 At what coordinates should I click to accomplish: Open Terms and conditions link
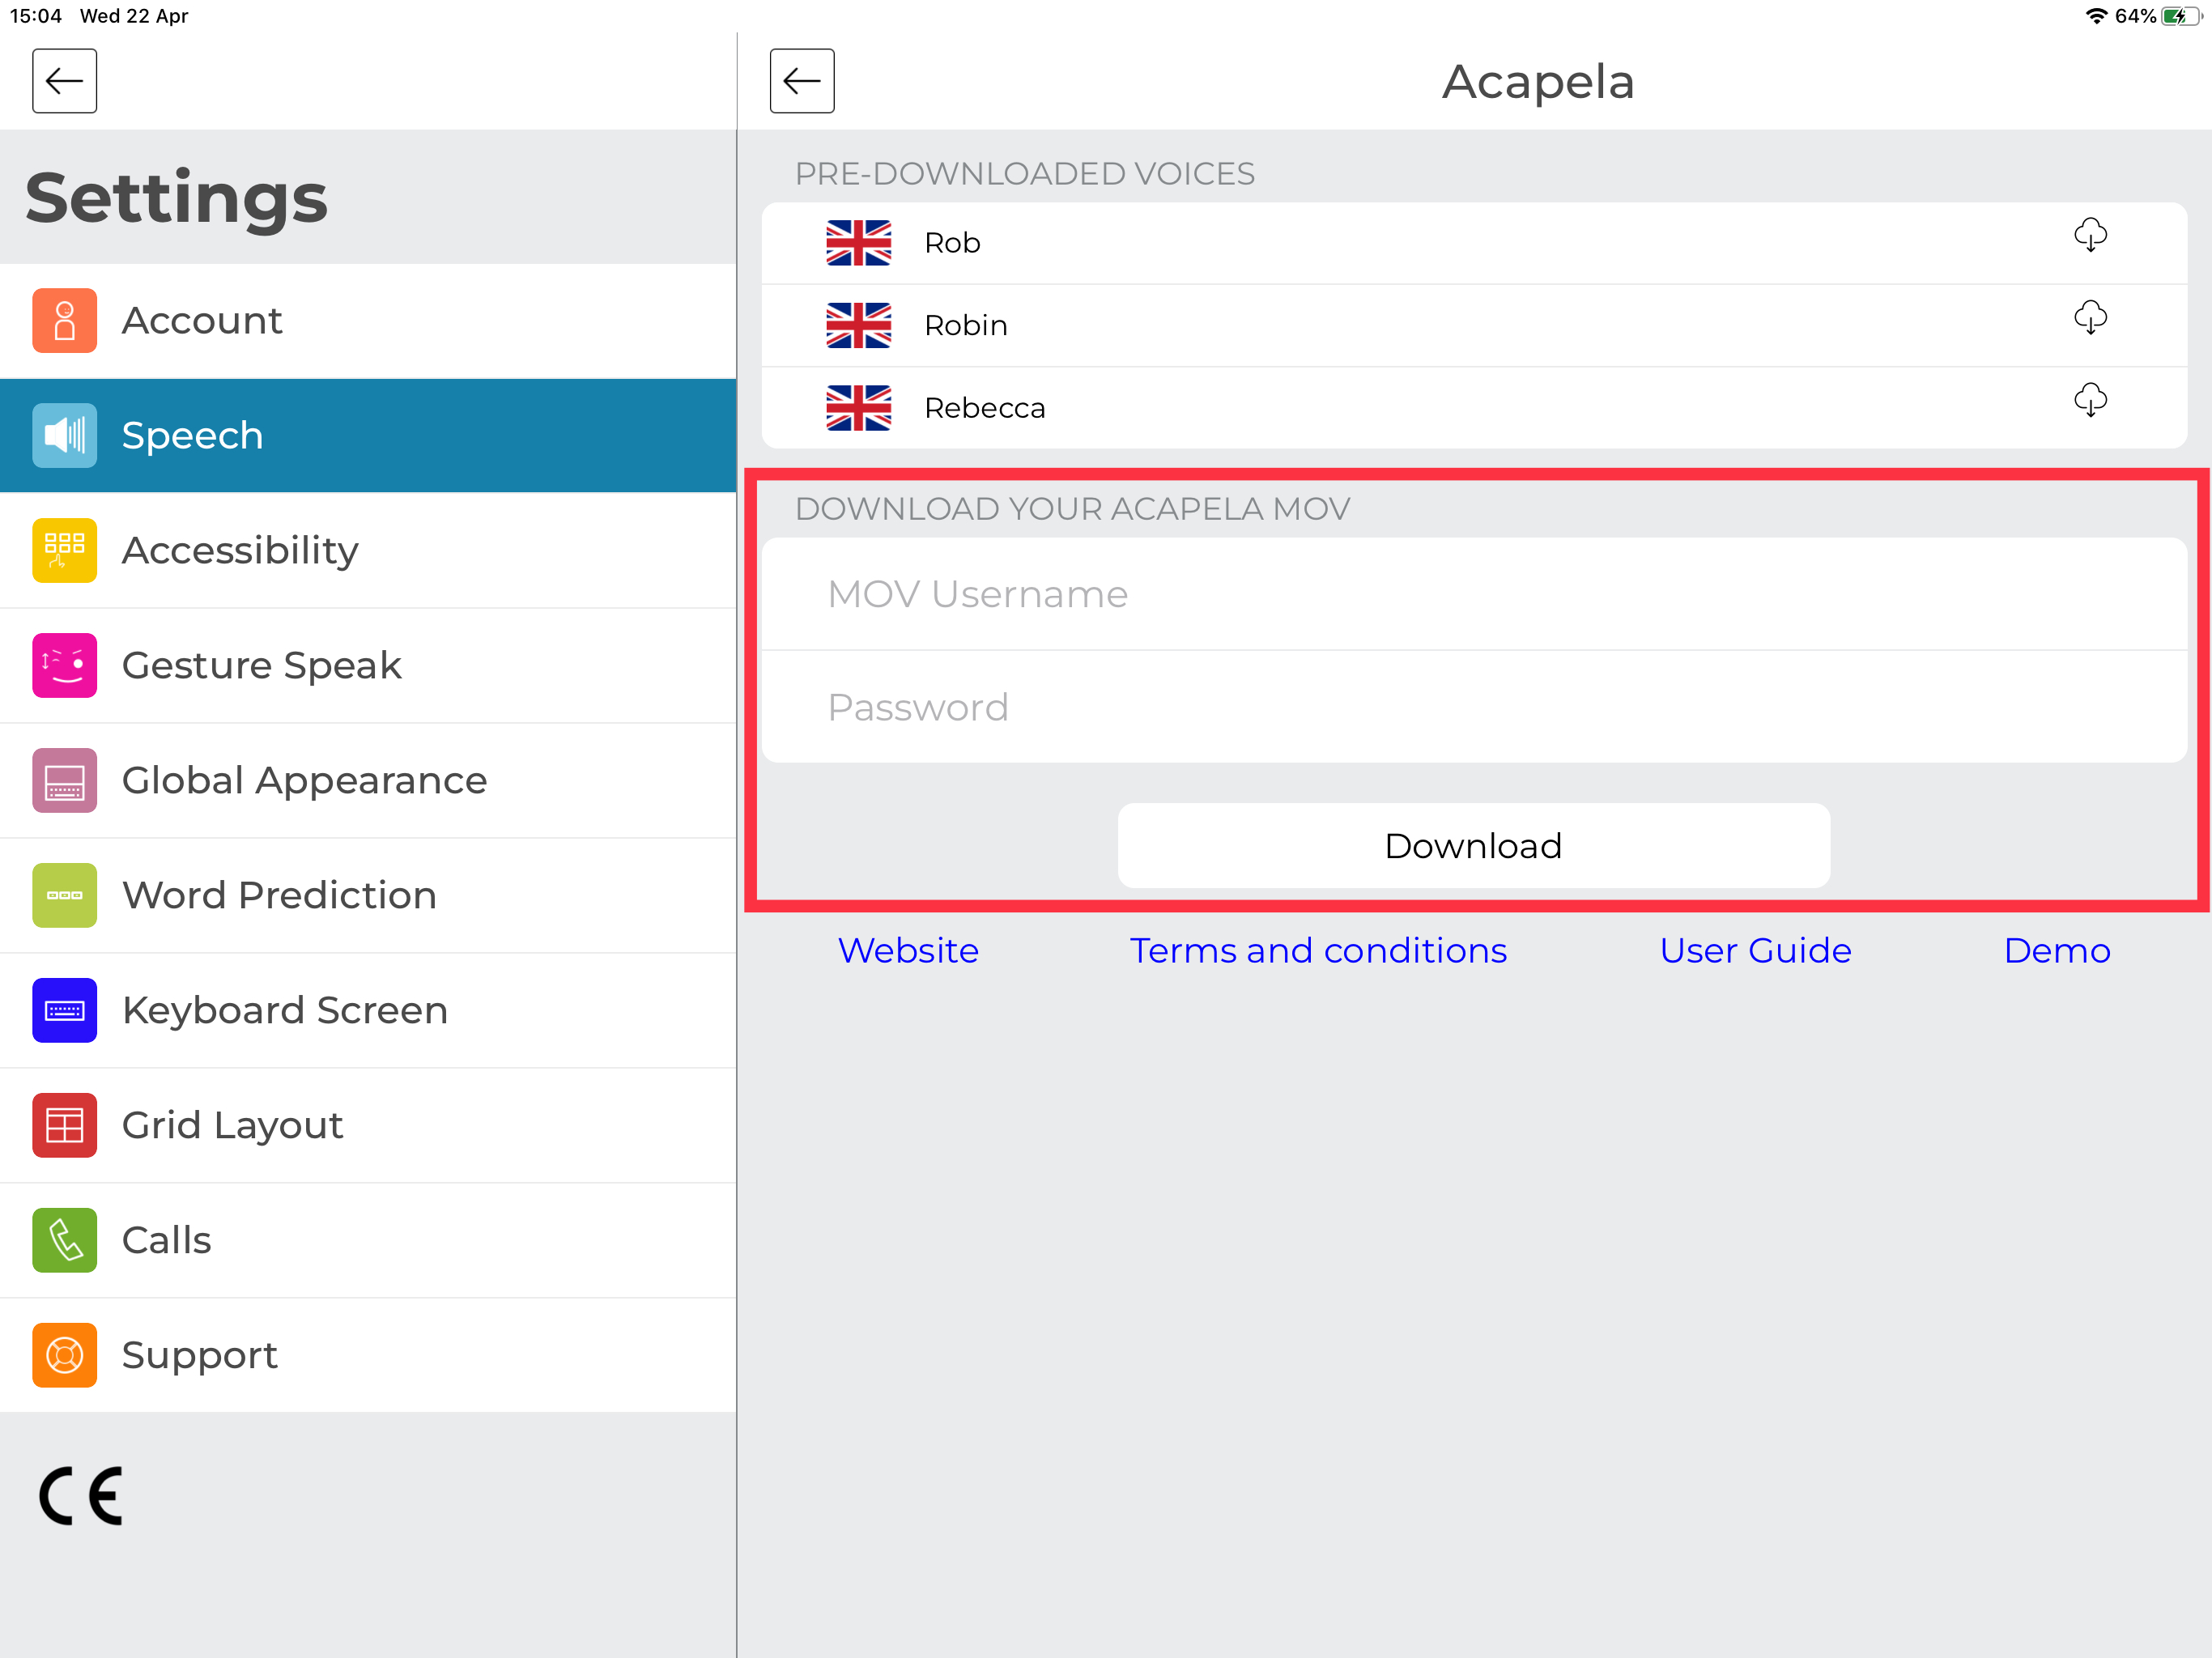click(x=1318, y=951)
